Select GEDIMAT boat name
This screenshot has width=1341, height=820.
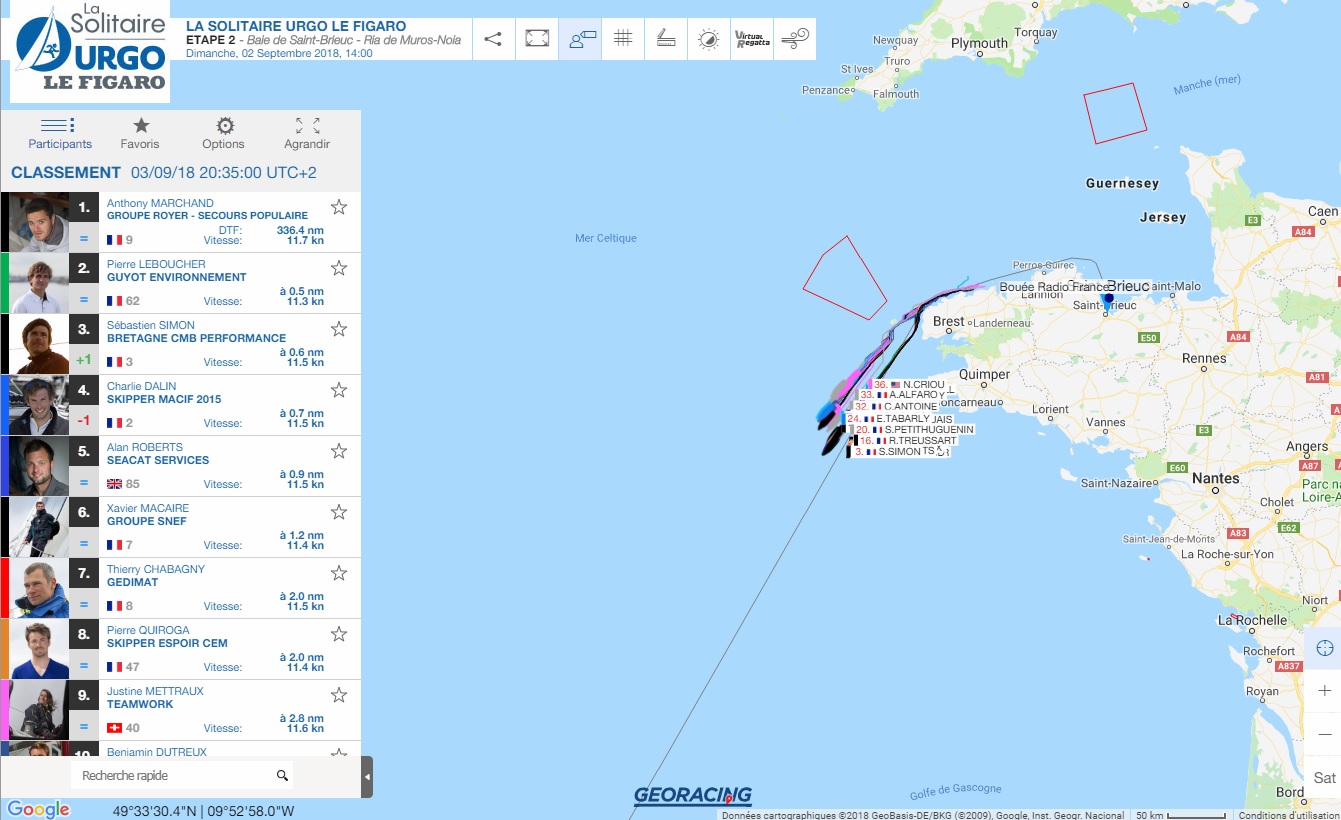[x=132, y=582]
